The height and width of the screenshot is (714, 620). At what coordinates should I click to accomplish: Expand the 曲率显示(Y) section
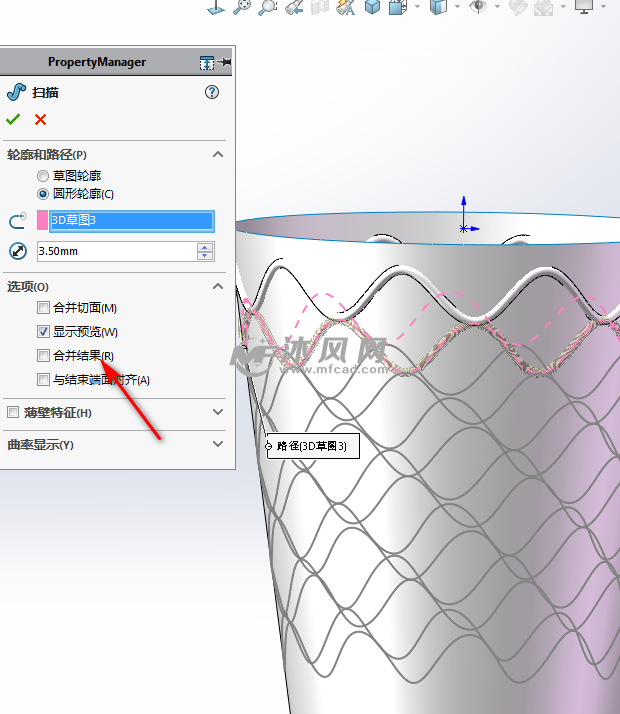[218, 444]
